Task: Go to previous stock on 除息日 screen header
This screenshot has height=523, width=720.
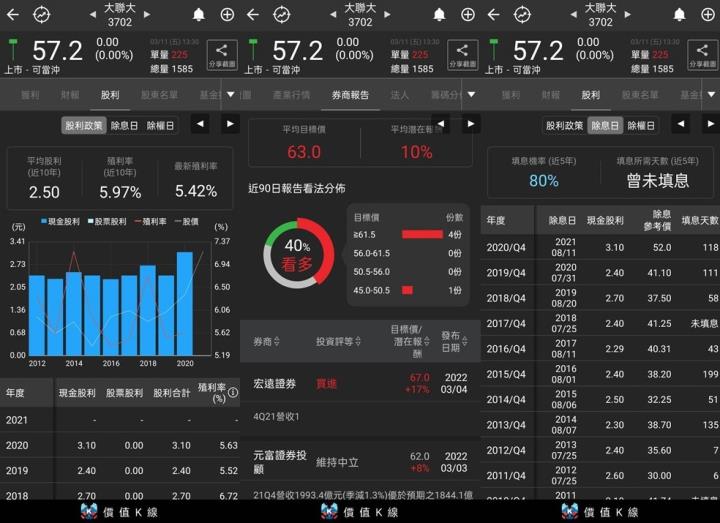Action: tap(574, 15)
